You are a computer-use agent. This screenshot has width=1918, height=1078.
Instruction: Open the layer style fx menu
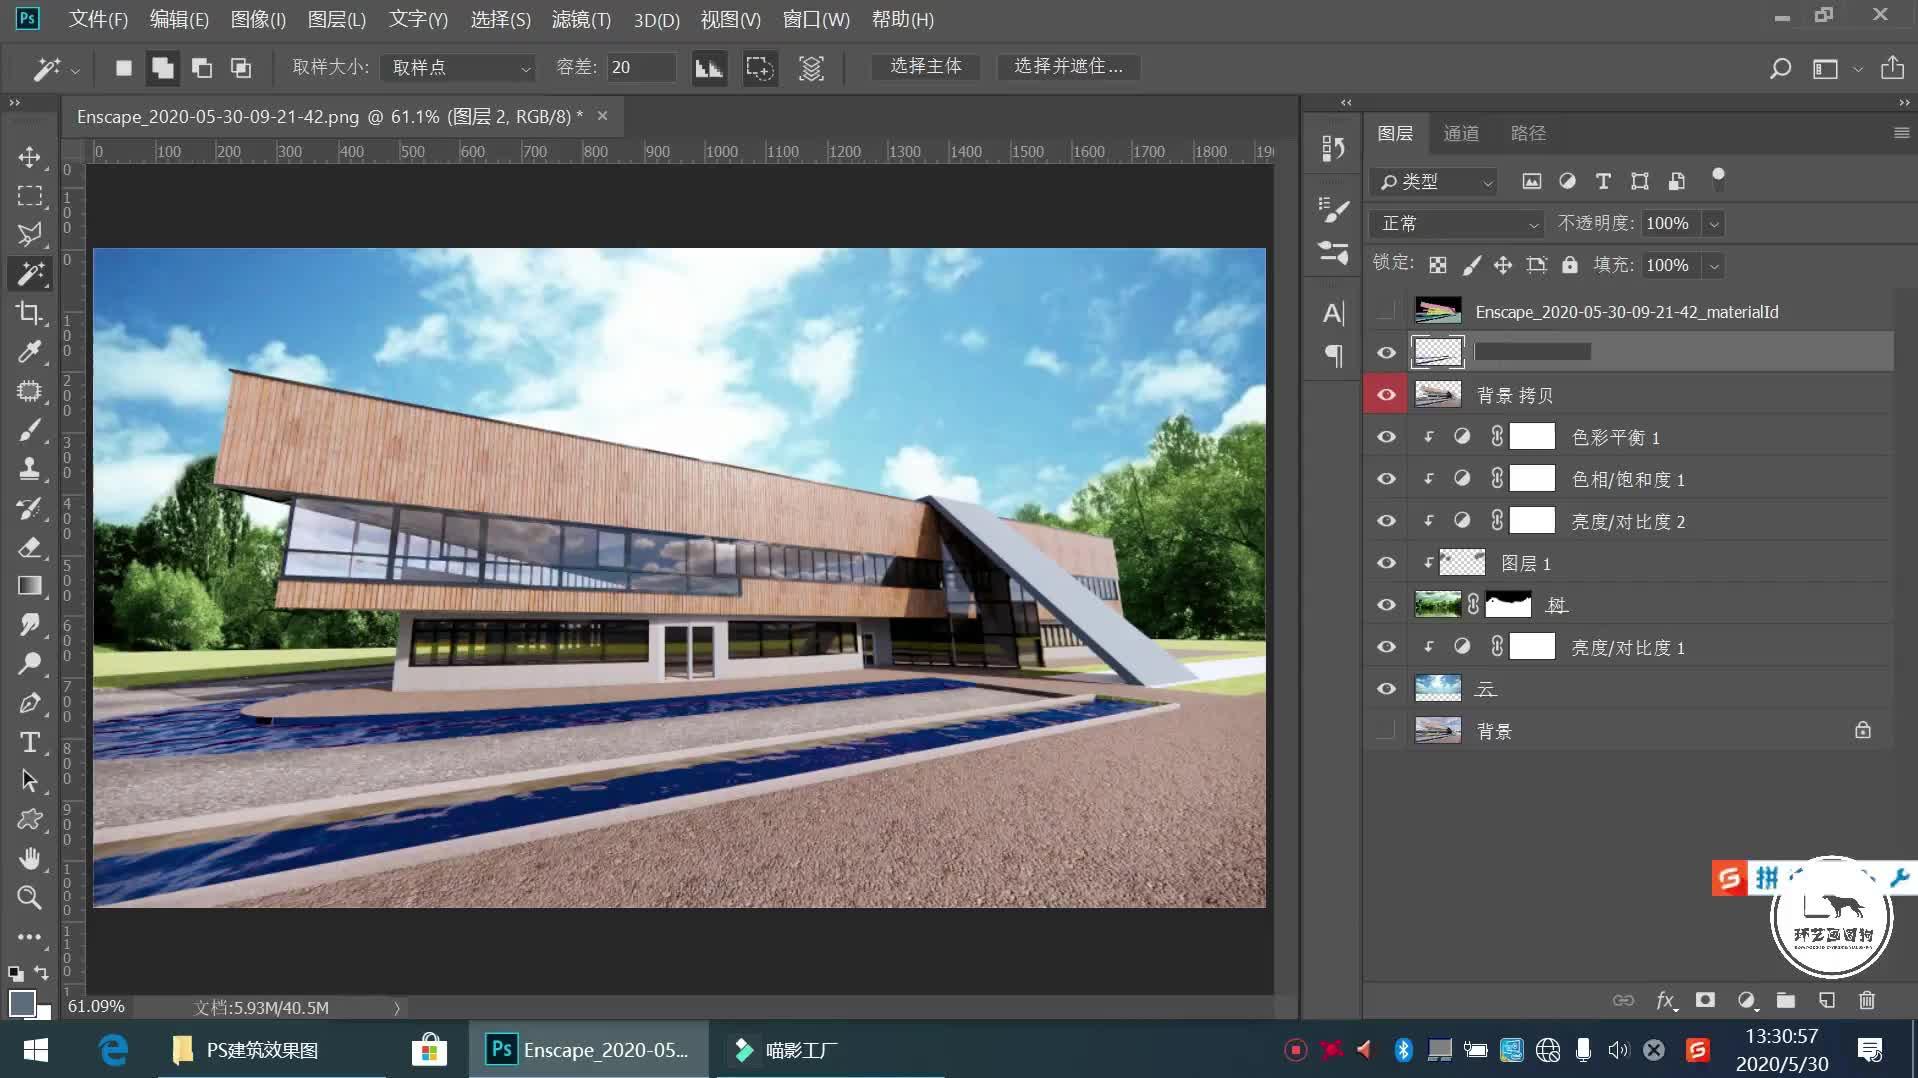coord(1665,1000)
